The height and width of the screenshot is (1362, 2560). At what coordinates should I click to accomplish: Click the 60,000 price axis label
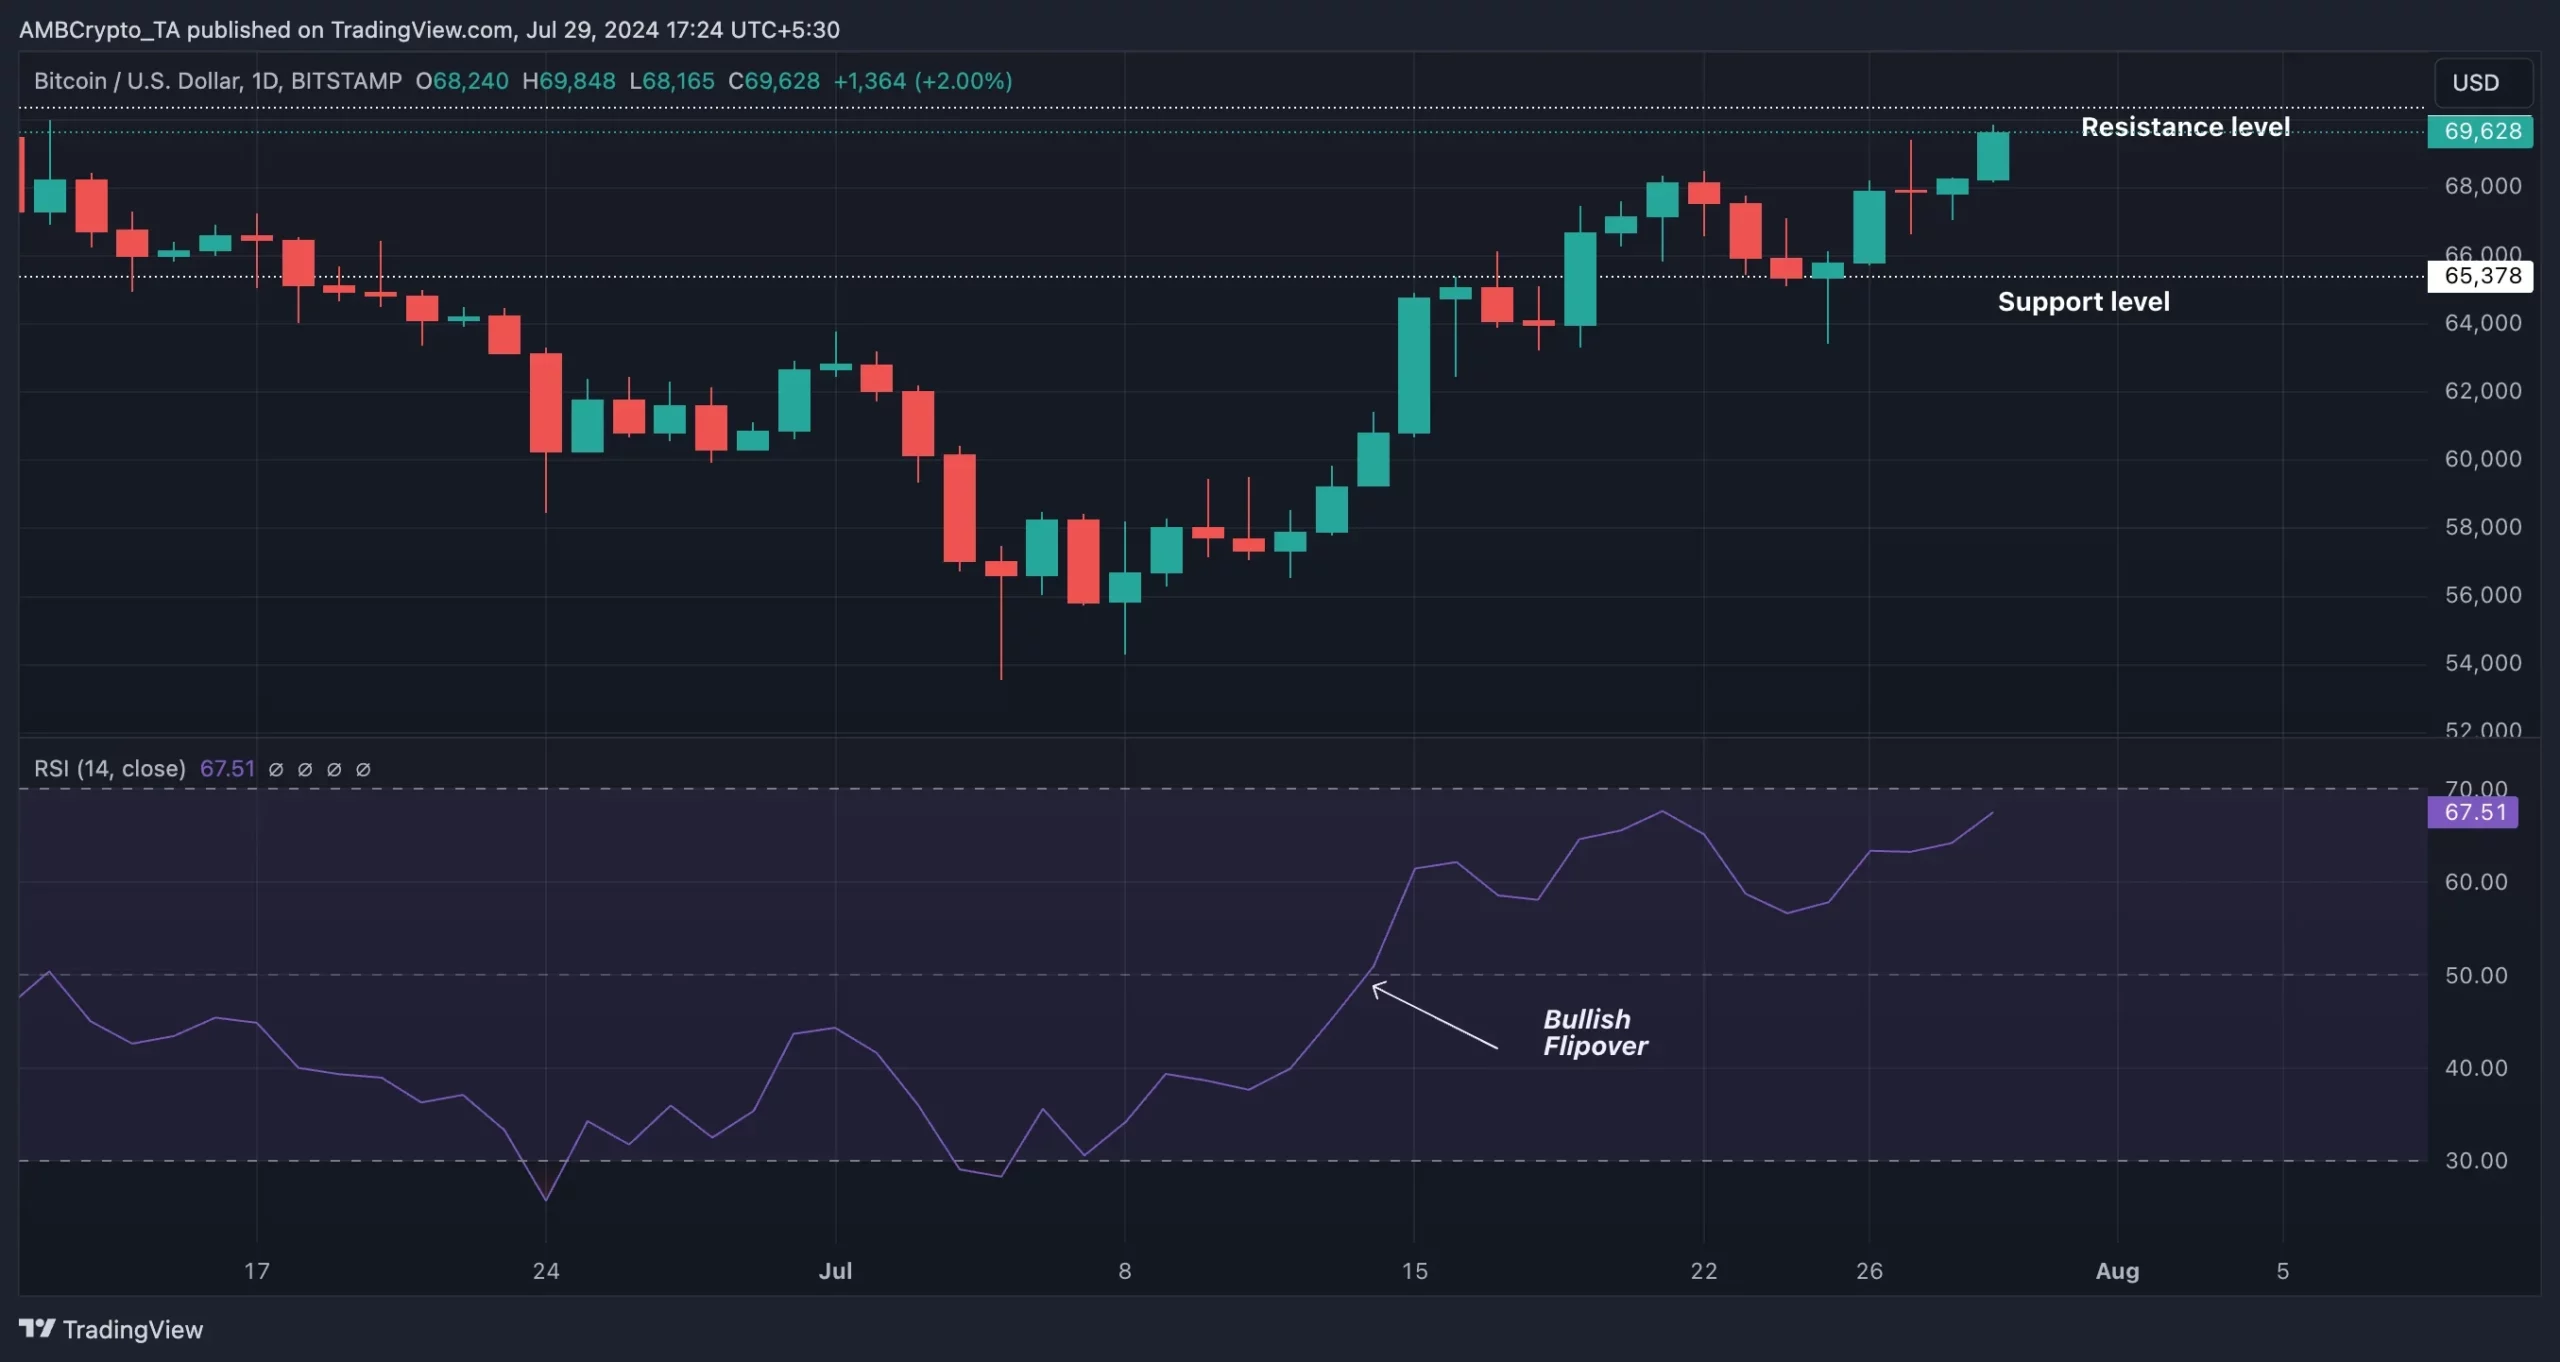click(x=2483, y=459)
